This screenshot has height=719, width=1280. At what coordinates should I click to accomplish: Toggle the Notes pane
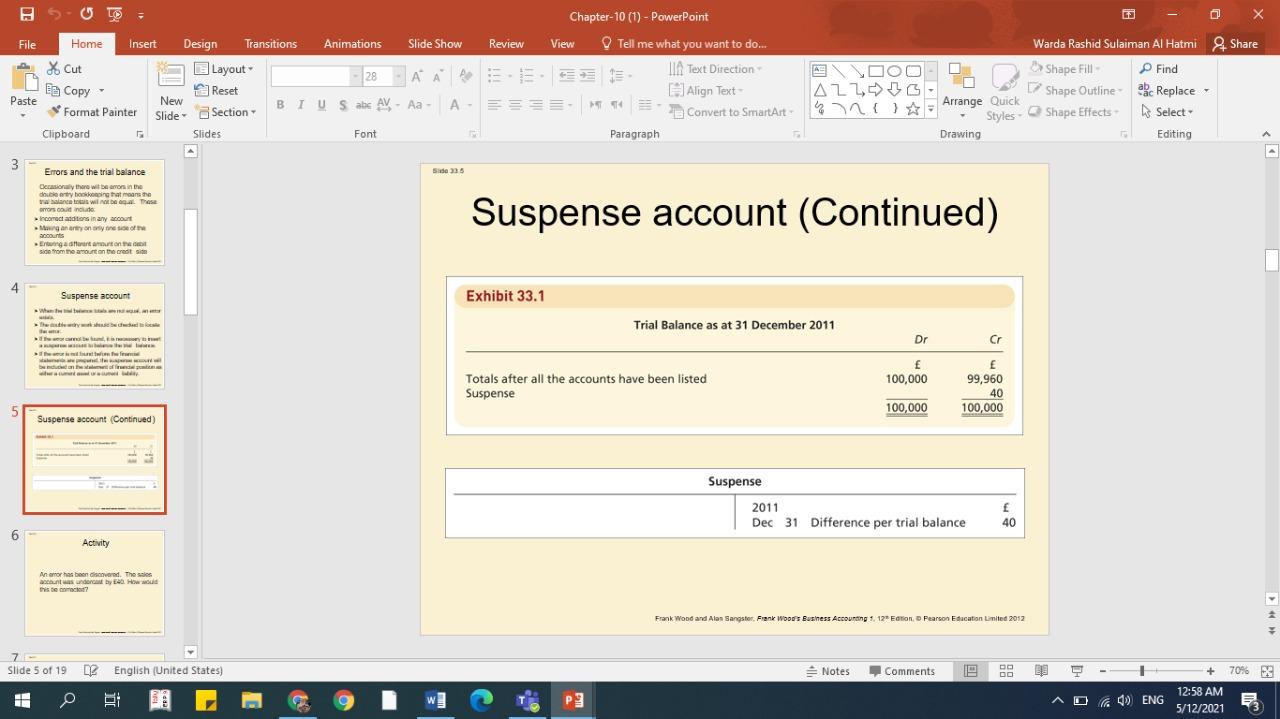tap(827, 671)
